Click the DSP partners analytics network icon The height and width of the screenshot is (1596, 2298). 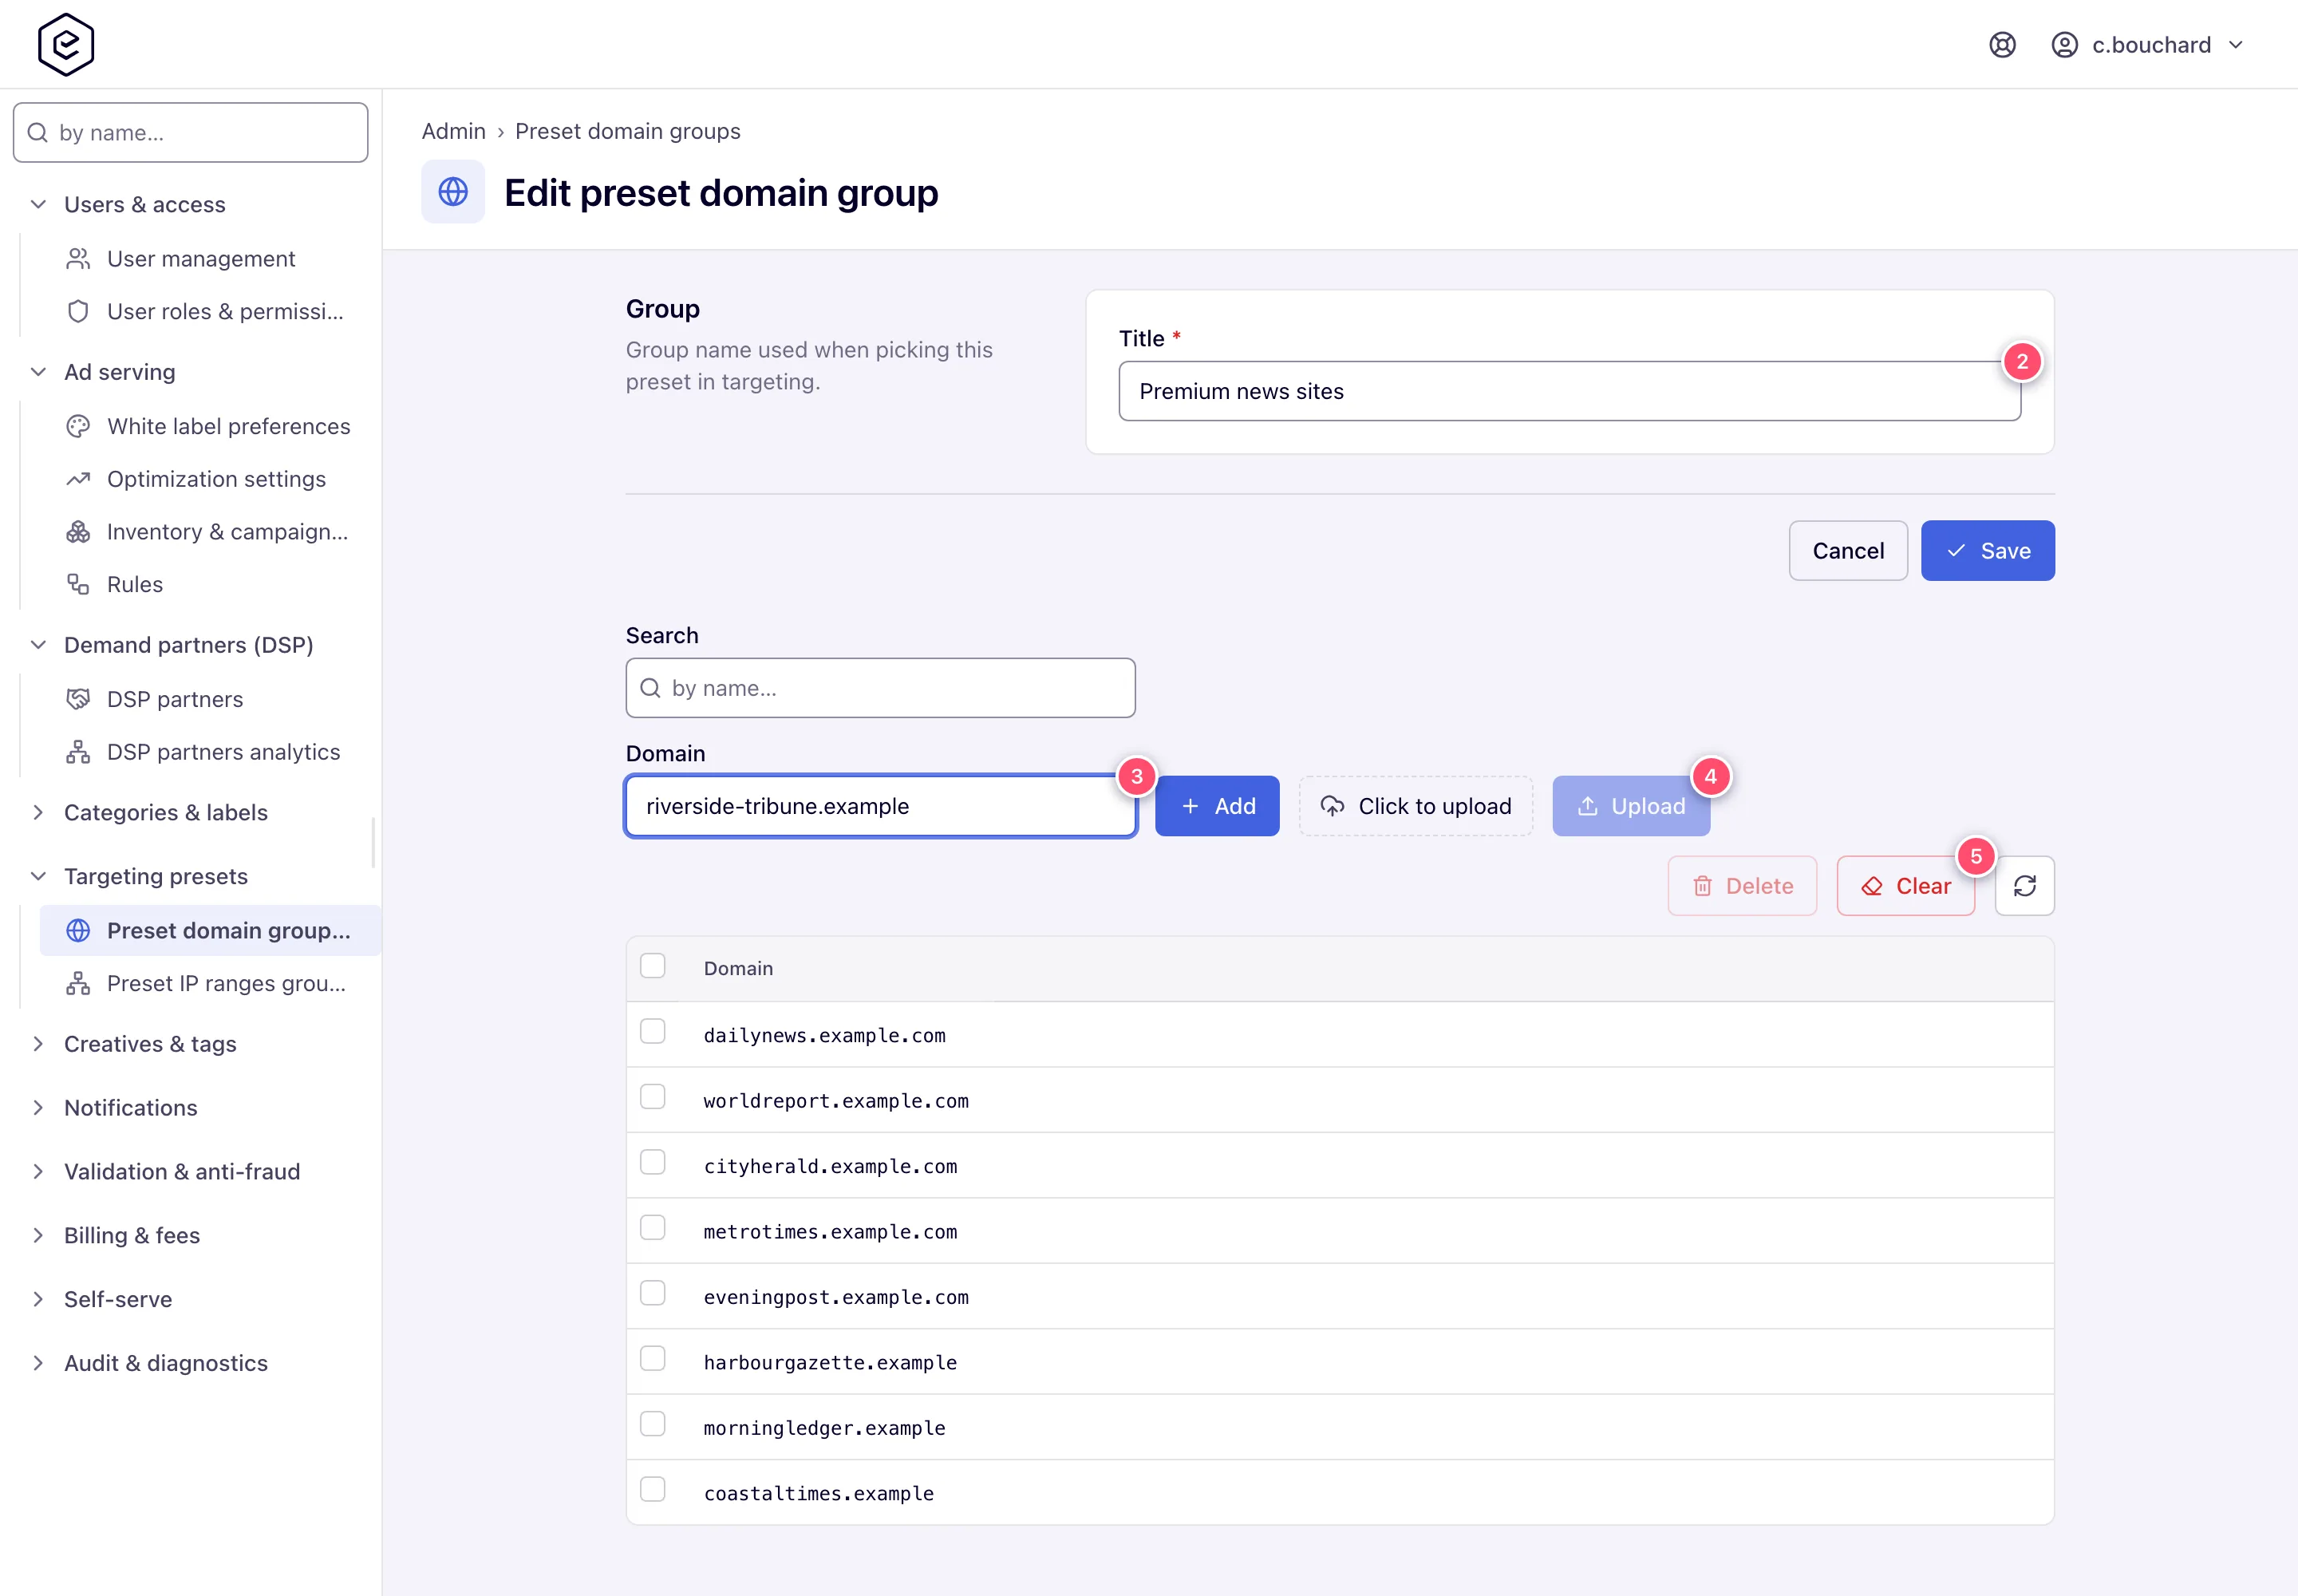click(78, 752)
